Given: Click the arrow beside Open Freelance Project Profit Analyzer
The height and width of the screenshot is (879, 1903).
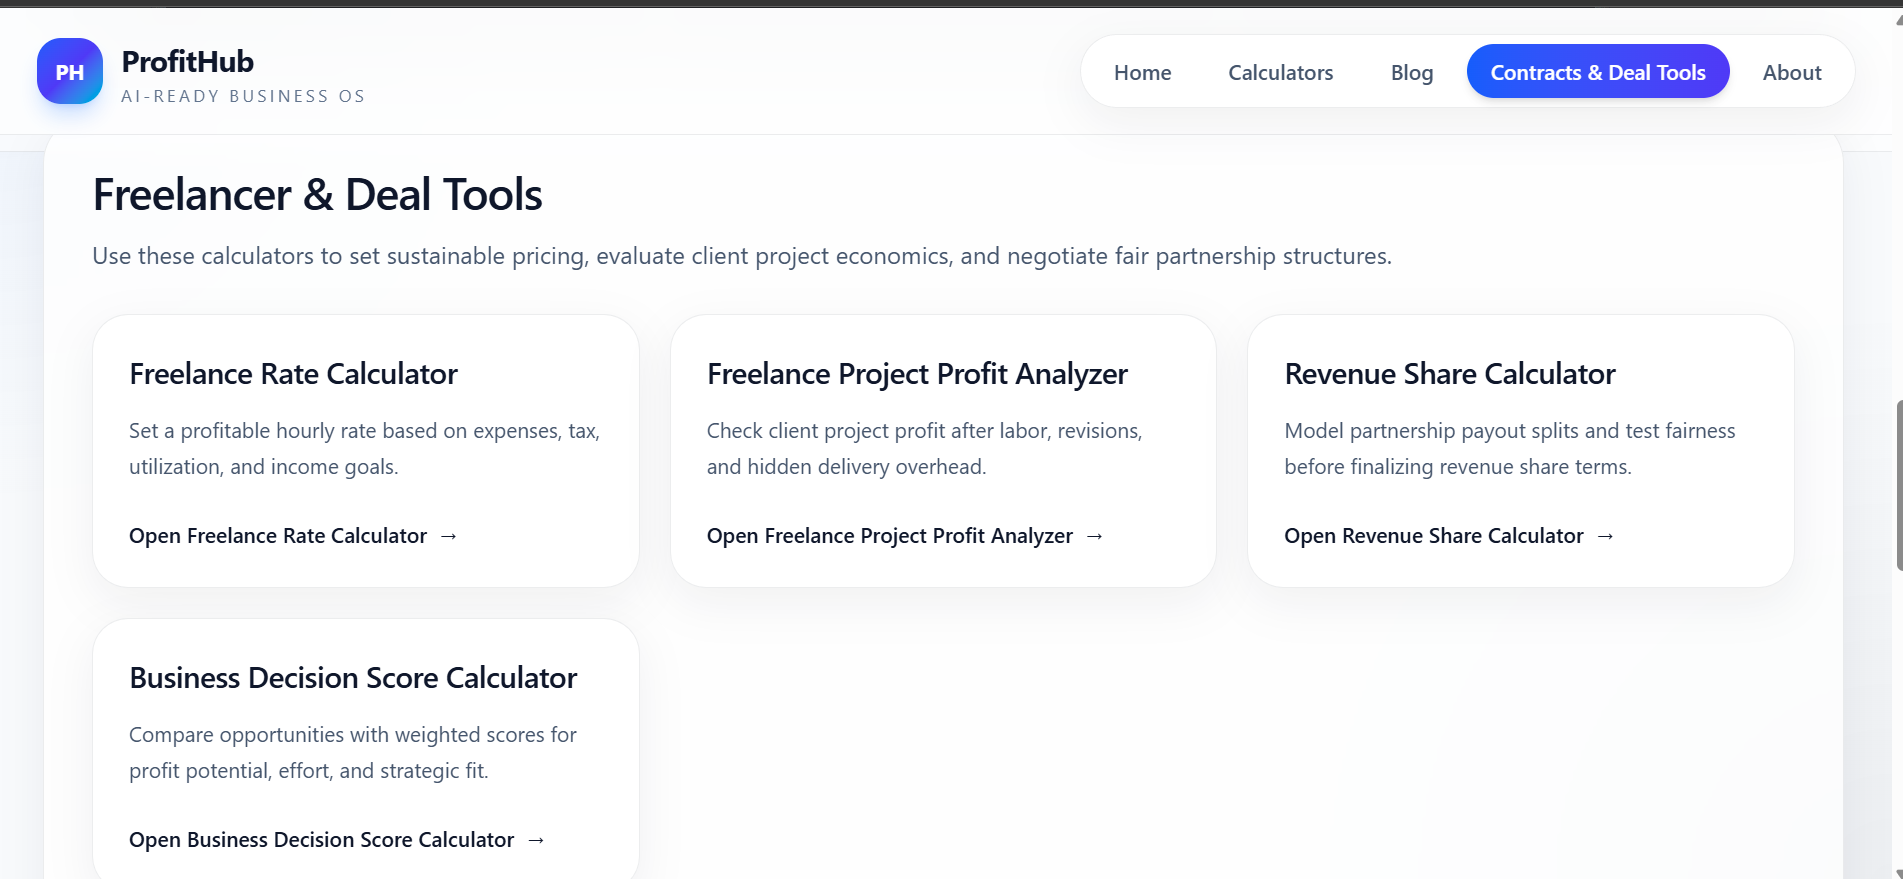Looking at the screenshot, I should point(1094,536).
